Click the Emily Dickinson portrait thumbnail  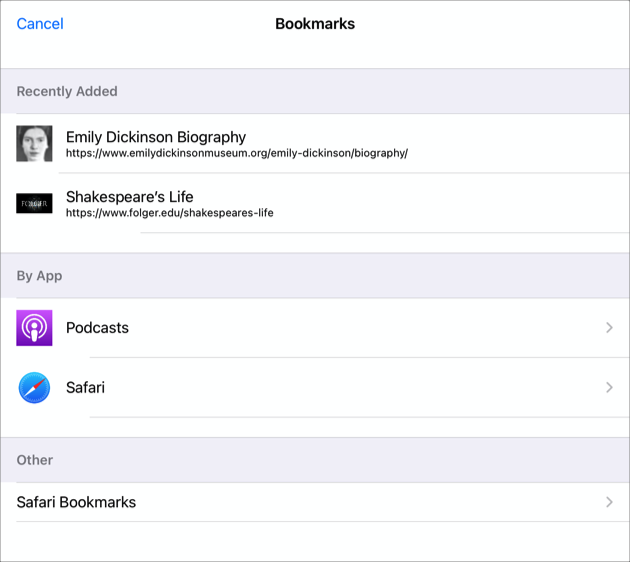pyautogui.click(x=34, y=144)
